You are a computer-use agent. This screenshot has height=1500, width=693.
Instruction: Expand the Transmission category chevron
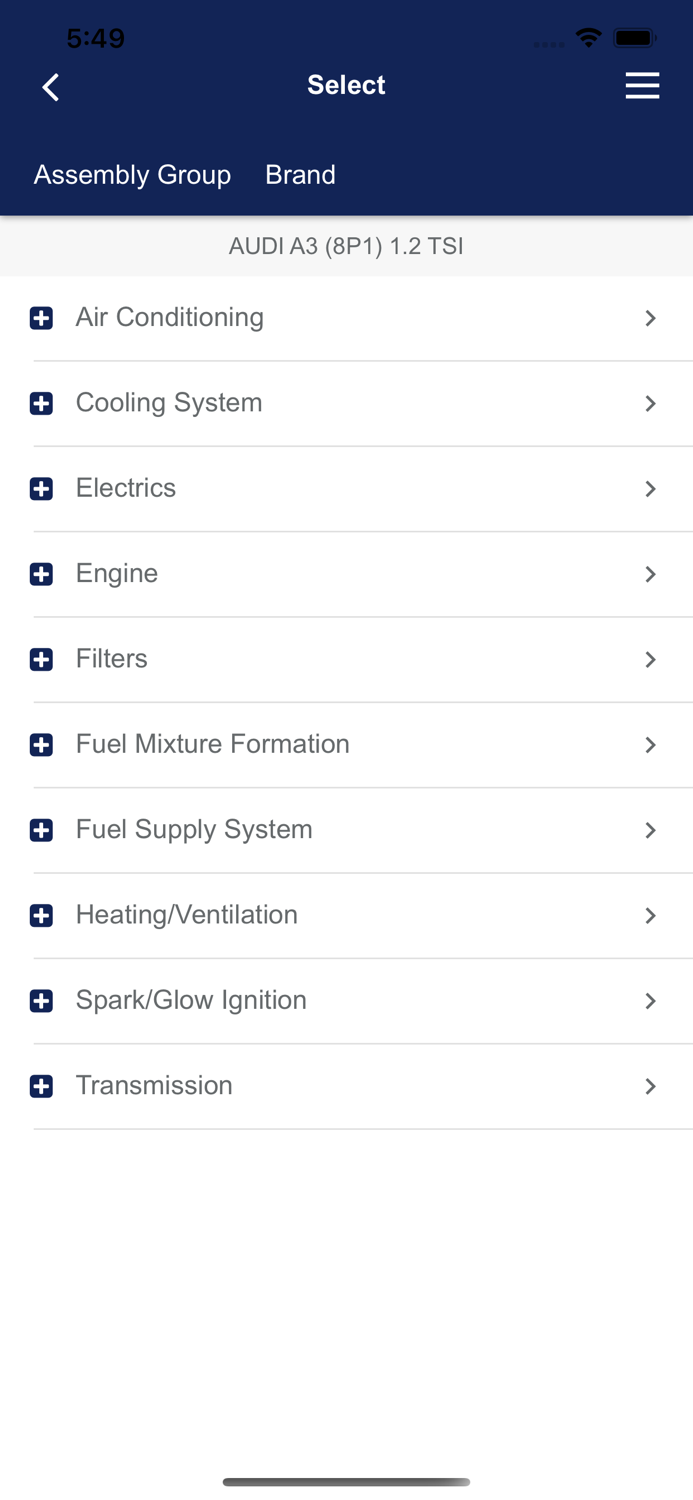coord(651,1086)
